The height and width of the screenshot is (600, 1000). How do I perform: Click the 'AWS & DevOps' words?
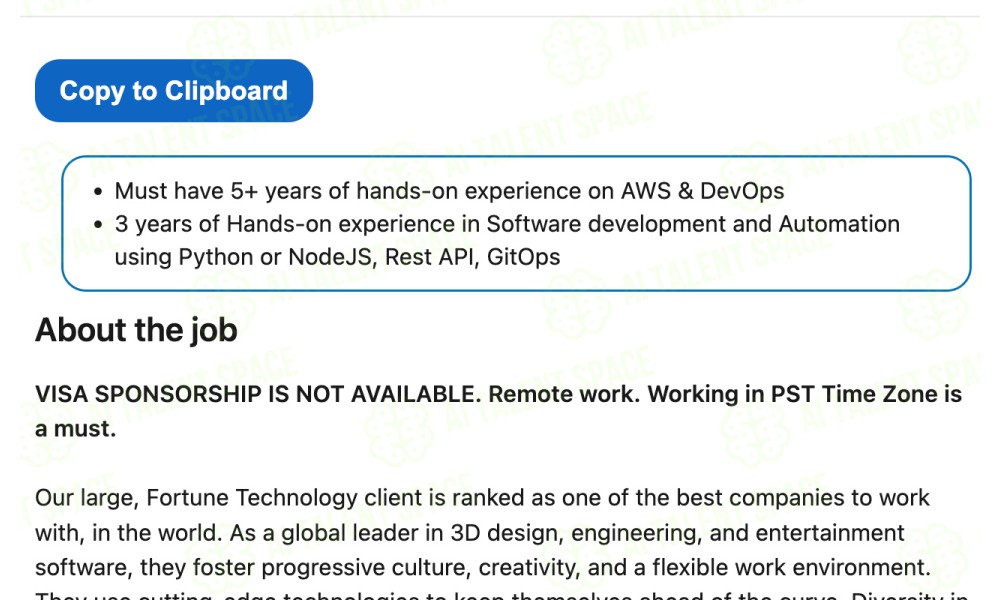703,191
